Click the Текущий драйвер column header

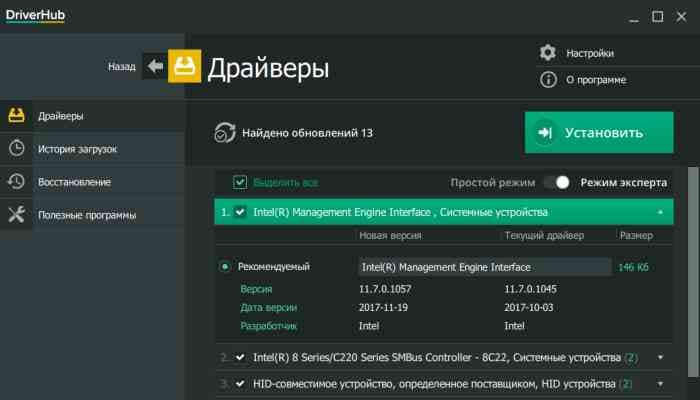point(544,235)
